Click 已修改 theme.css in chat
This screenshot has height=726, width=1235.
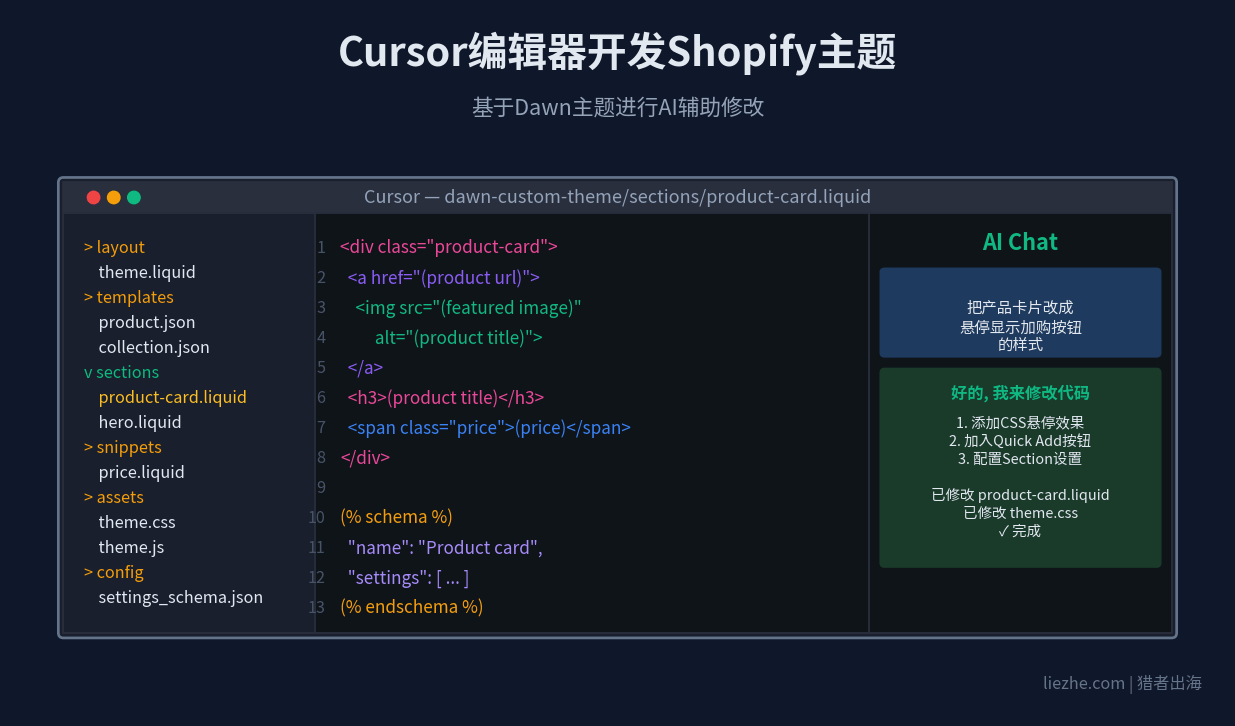[x=1020, y=513]
